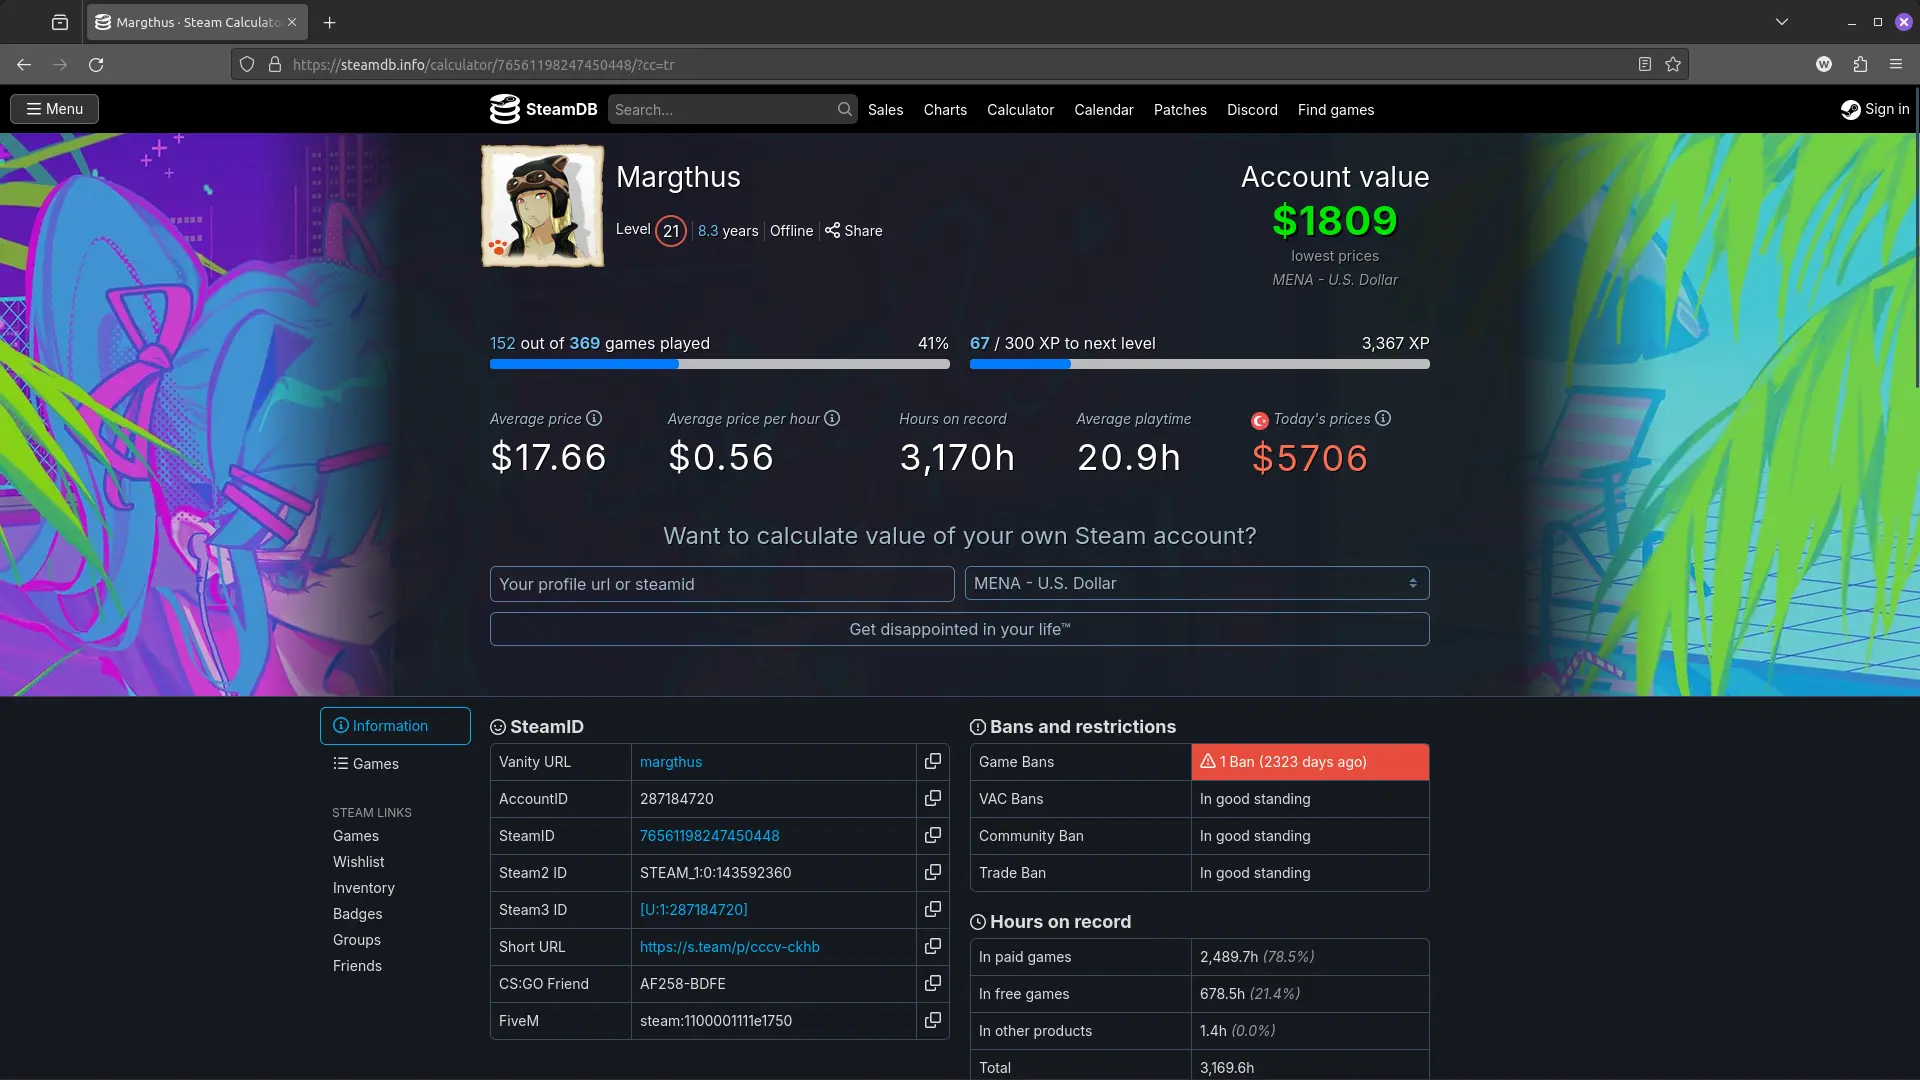Screen dimensions: 1920x1080
Task: Reload the page in the browser
Action: pos(96,64)
